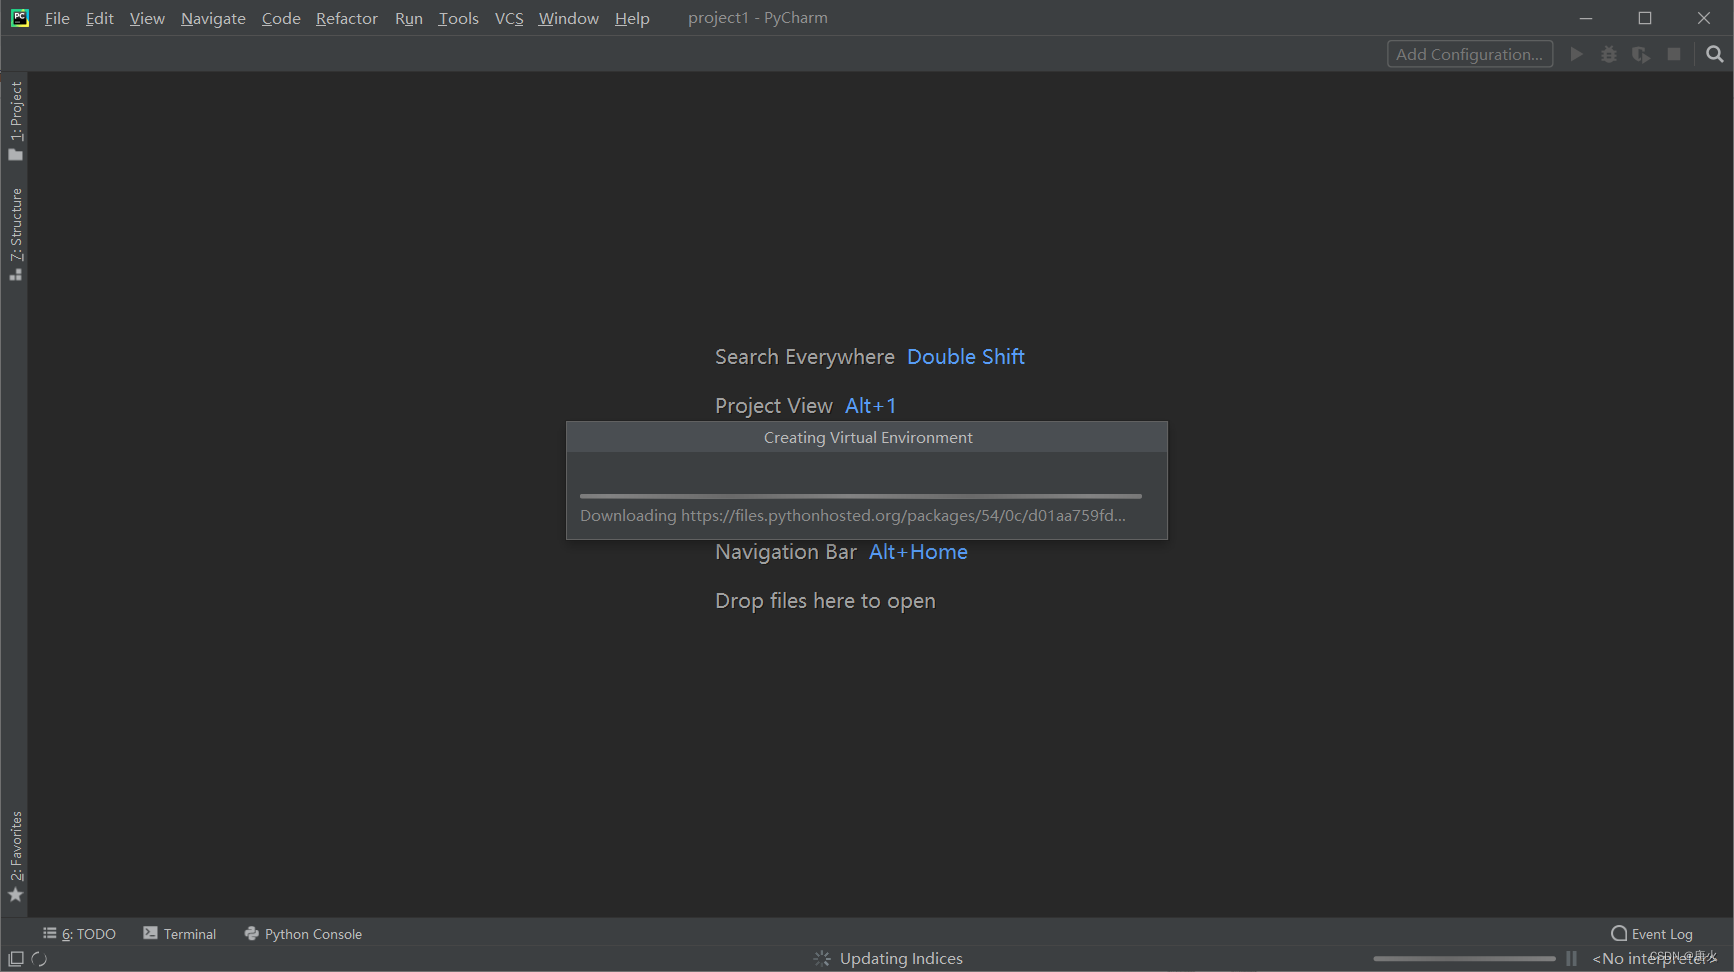This screenshot has width=1734, height=972.
Task: Click the green Run play icon
Action: coord(1577,54)
